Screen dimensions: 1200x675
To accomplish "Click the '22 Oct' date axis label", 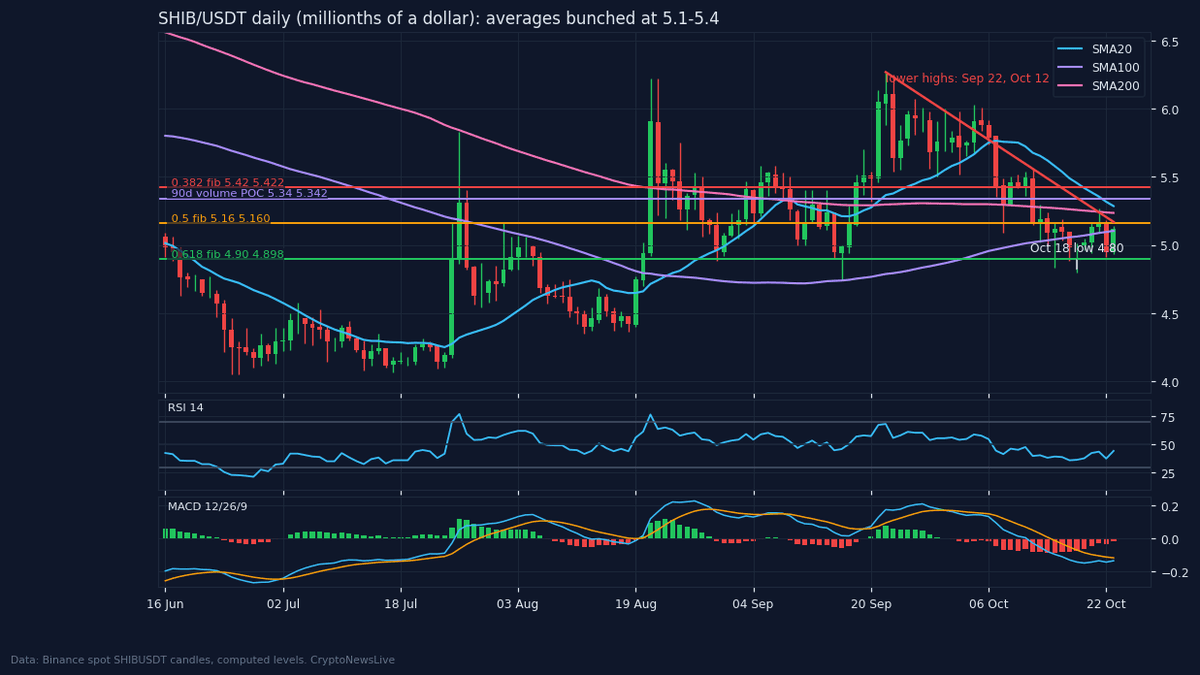I will click(1106, 604).
